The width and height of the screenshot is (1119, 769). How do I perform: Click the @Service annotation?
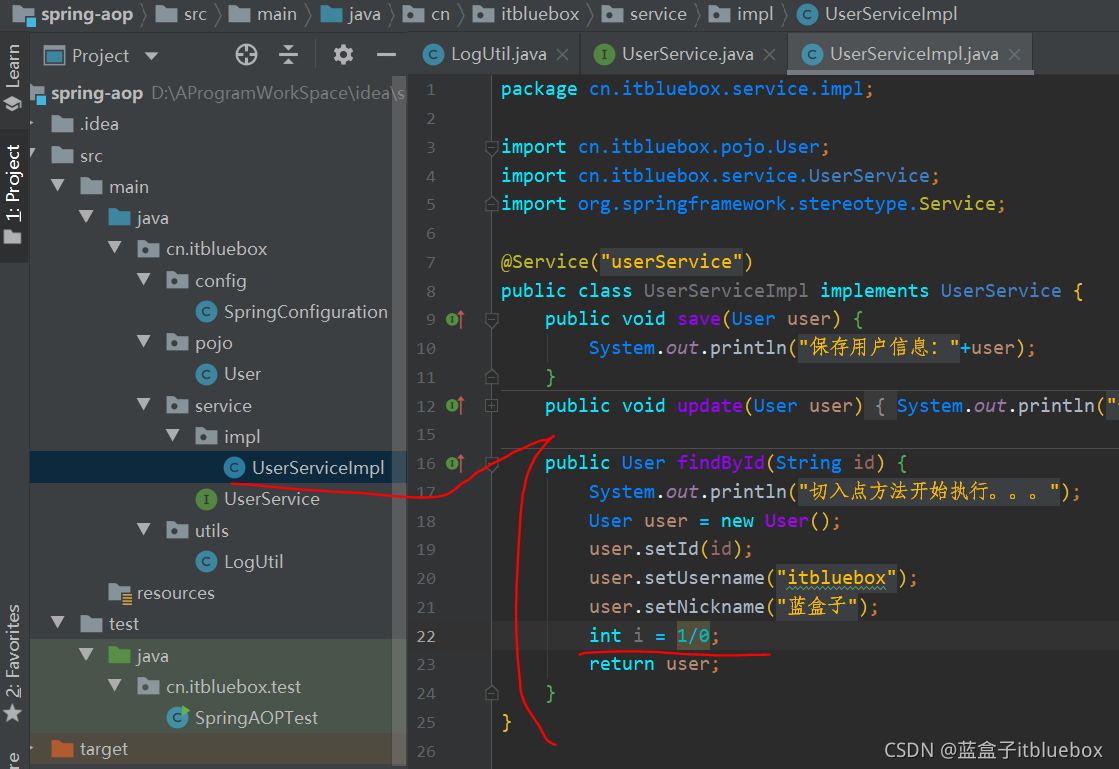coord(545,262)
